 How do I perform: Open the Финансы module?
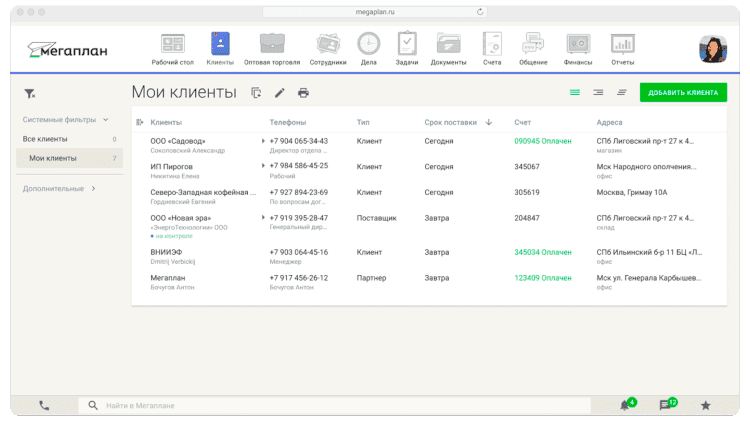[x=578, y=47]
